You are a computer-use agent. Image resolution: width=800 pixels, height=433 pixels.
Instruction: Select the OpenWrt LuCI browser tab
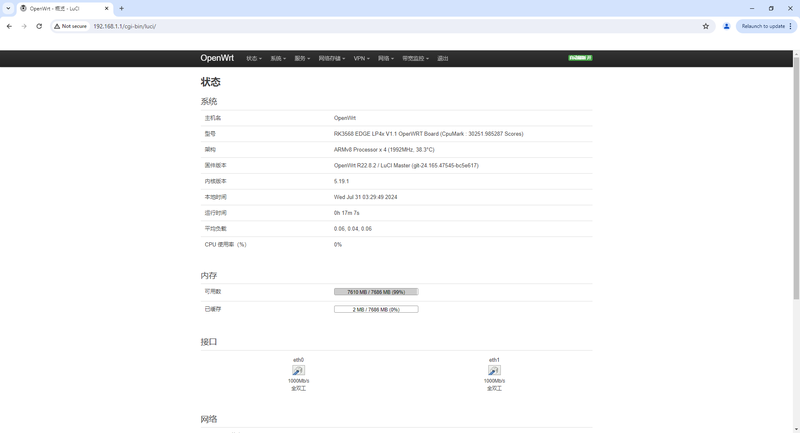click(x=65, y=9)
